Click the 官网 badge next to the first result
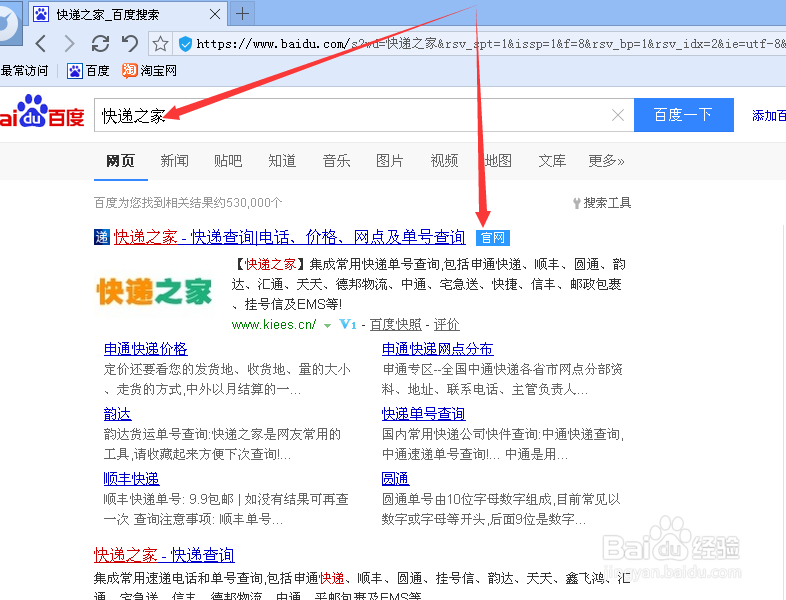Image resolution: width=786 pixels, height=600 pixels. (493, 238)
